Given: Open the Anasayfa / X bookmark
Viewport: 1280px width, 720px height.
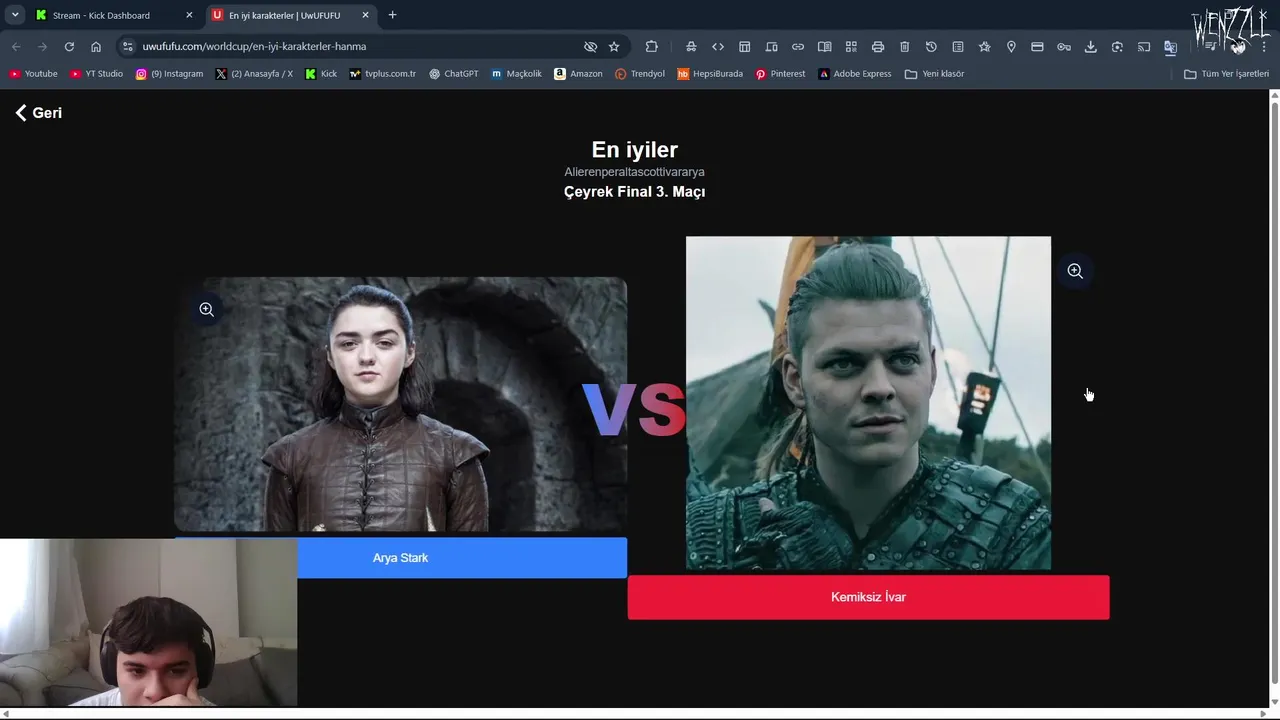Looking at the screenshot, I should [x=254, y=74].
